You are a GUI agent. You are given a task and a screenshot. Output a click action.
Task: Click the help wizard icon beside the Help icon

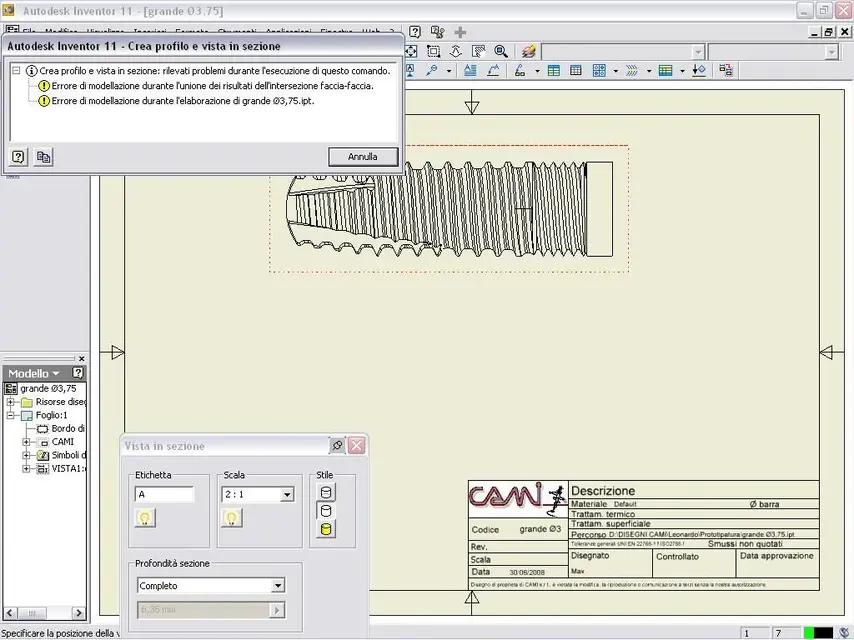pos(437,32)
